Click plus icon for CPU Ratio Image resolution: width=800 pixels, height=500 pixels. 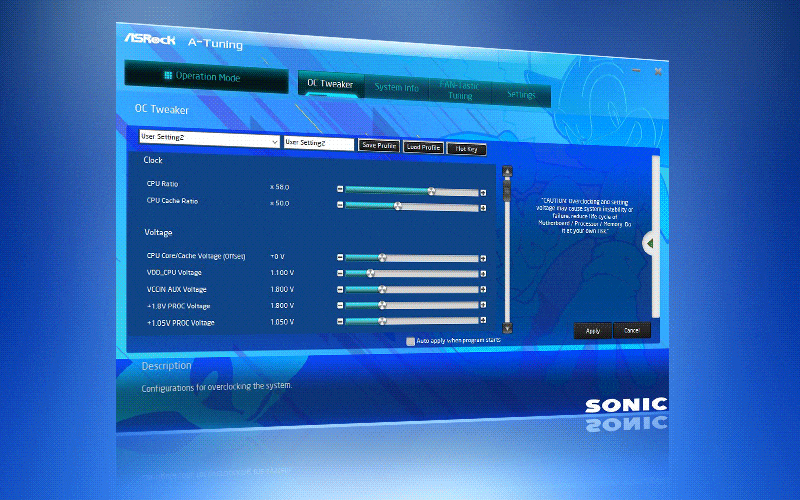pyautogui.click(x=484, y=191)
